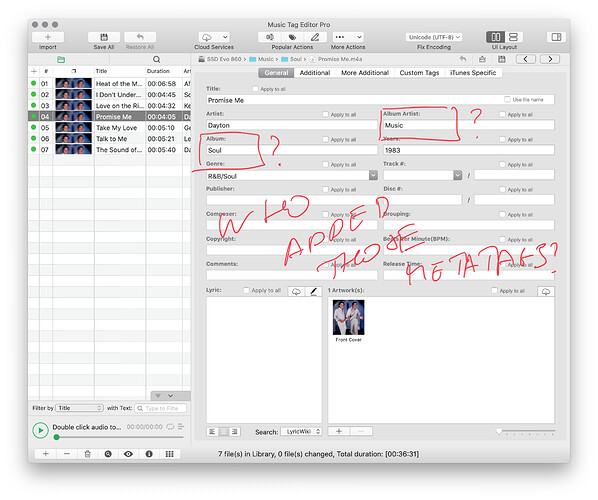Viewport: 598px width, 500px height.
Task: Click the pencil edit icon in Popular Actions
Action: pos(315,37)
